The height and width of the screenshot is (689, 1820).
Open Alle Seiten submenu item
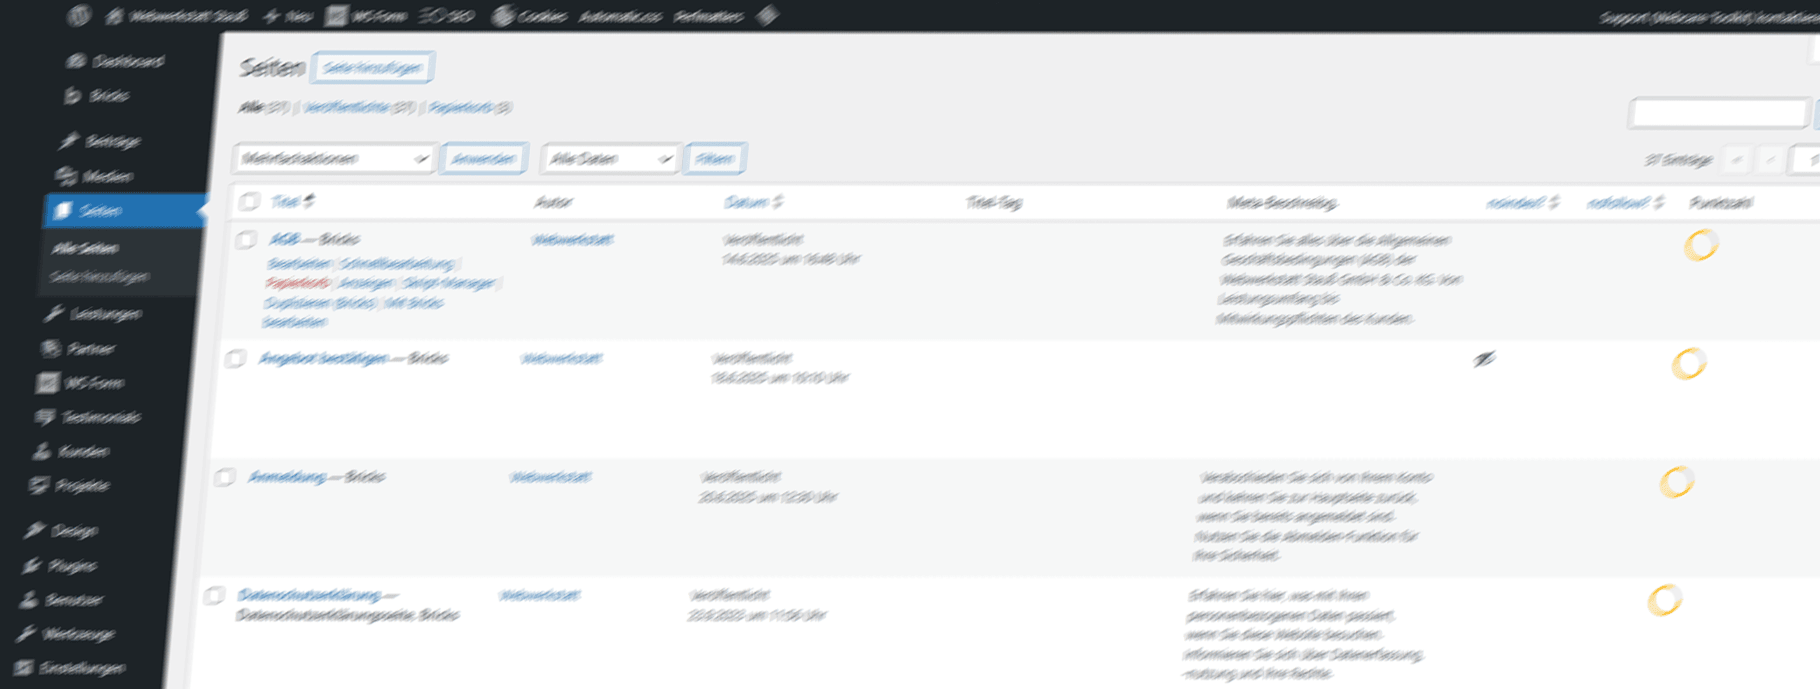click(85, 248)
